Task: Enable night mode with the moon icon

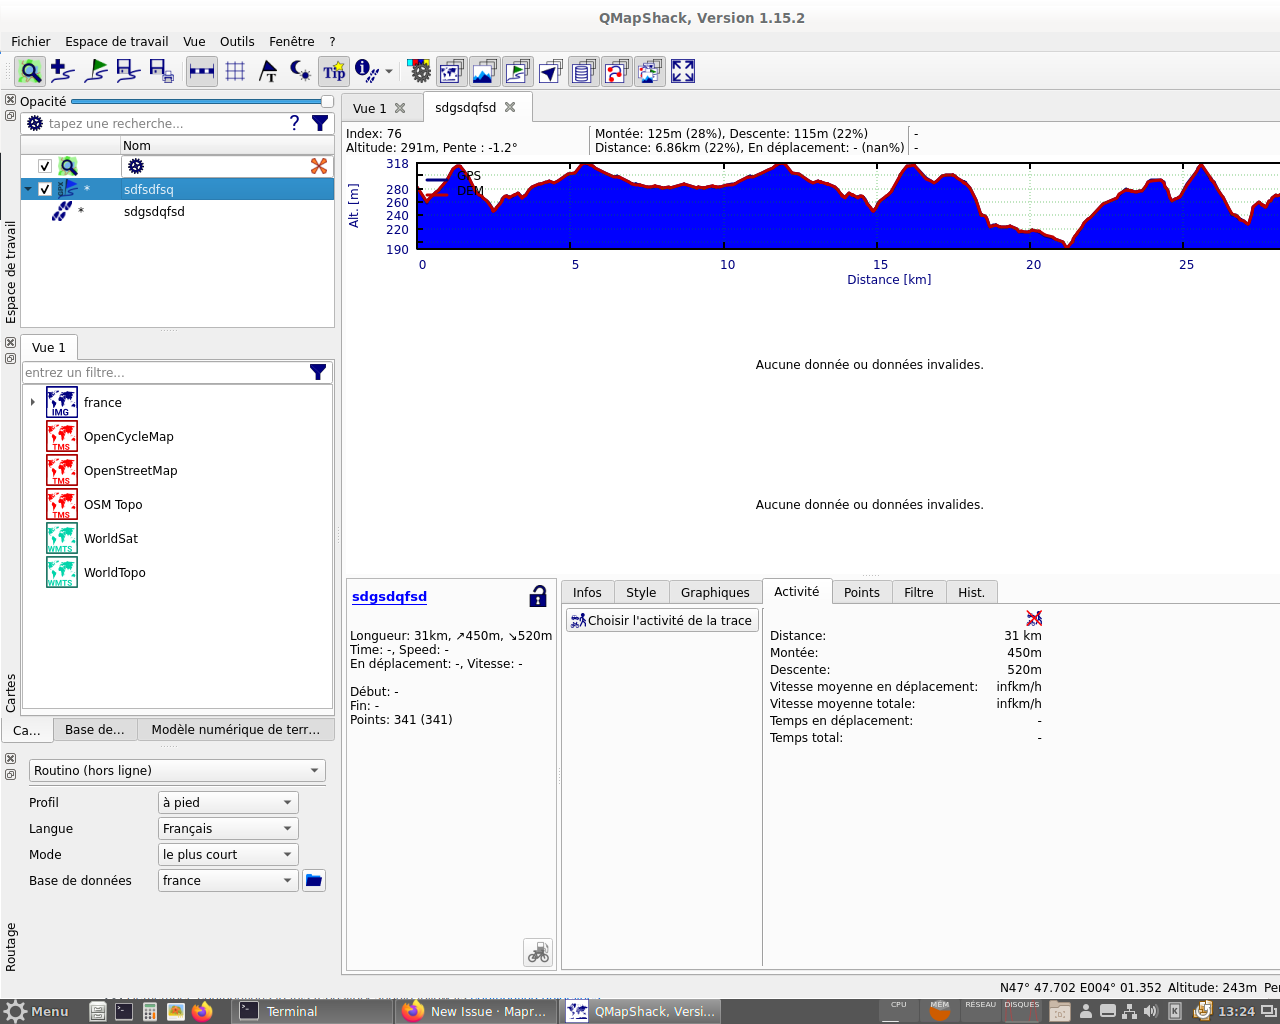Action: 299,71
